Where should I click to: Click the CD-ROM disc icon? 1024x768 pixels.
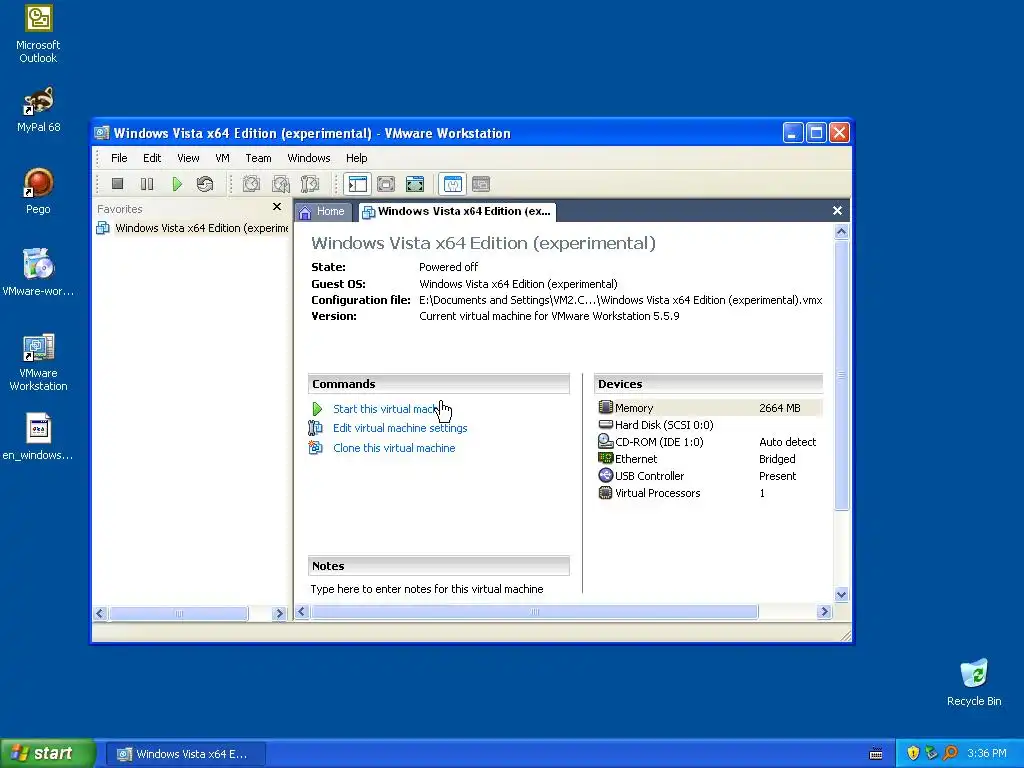(x=605, y=441)
